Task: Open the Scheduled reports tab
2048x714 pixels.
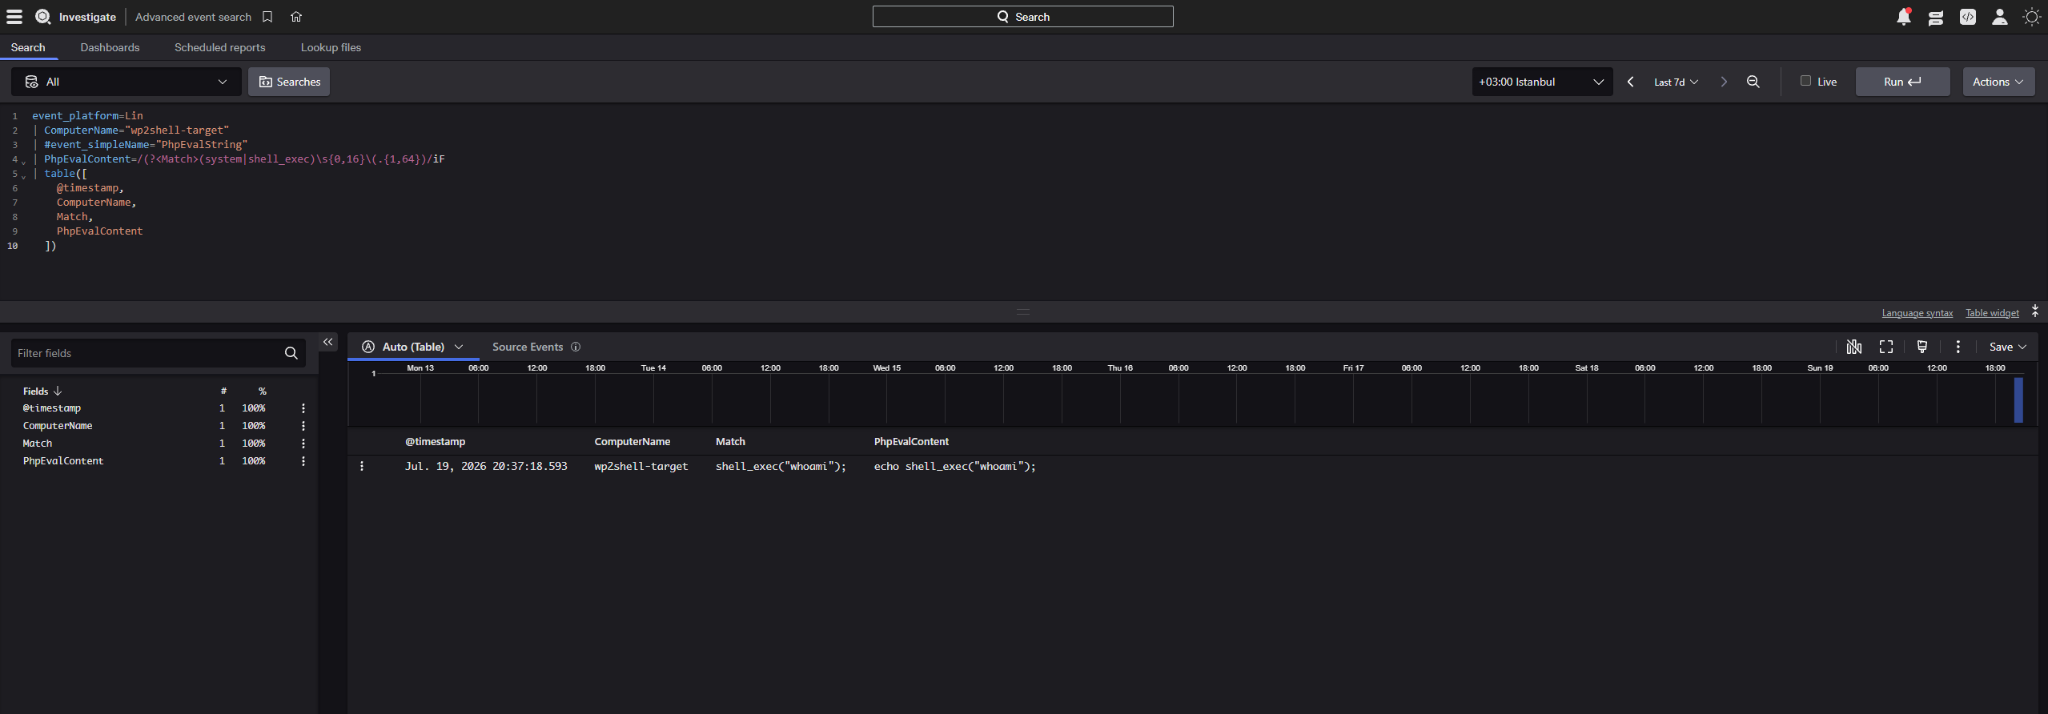Action: pos(220,47)
